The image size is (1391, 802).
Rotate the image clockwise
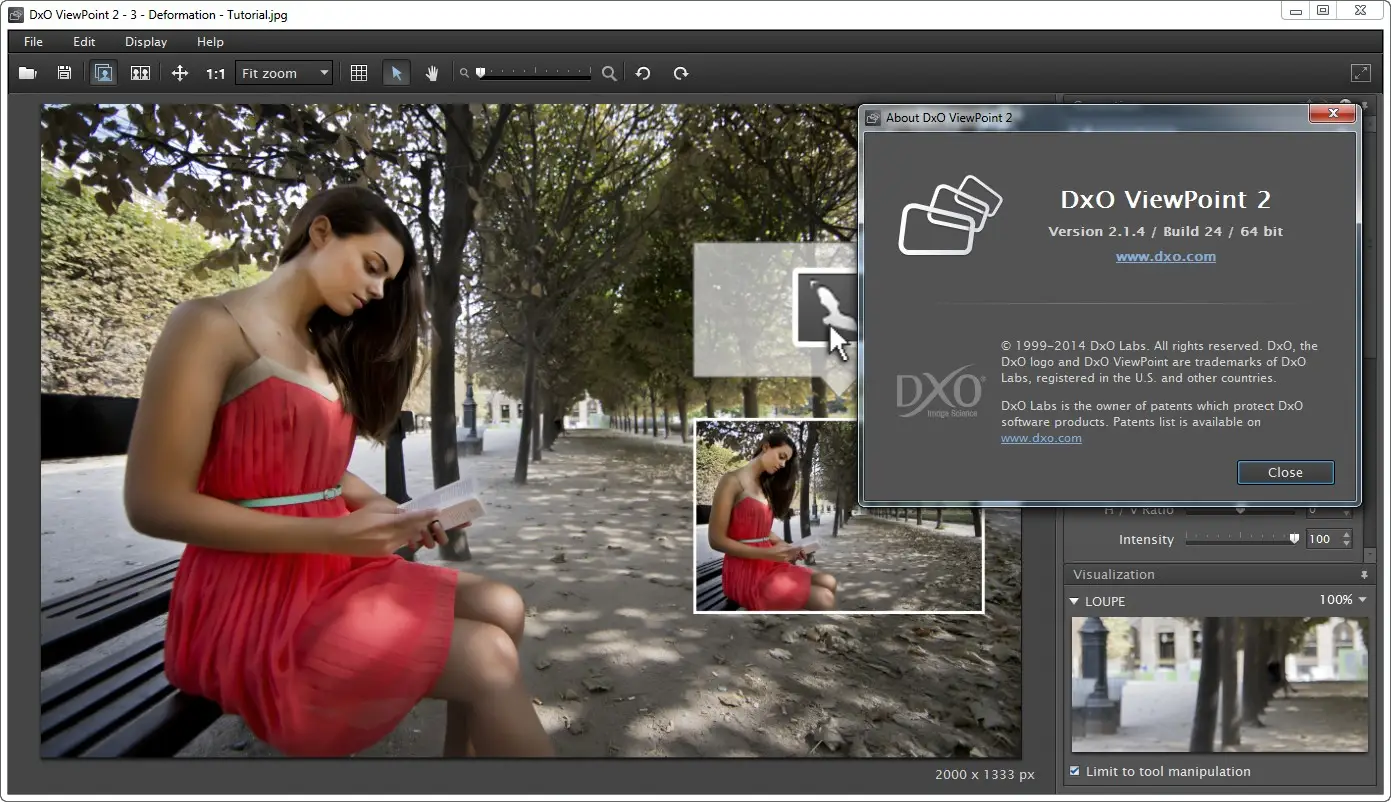point(681,73)
